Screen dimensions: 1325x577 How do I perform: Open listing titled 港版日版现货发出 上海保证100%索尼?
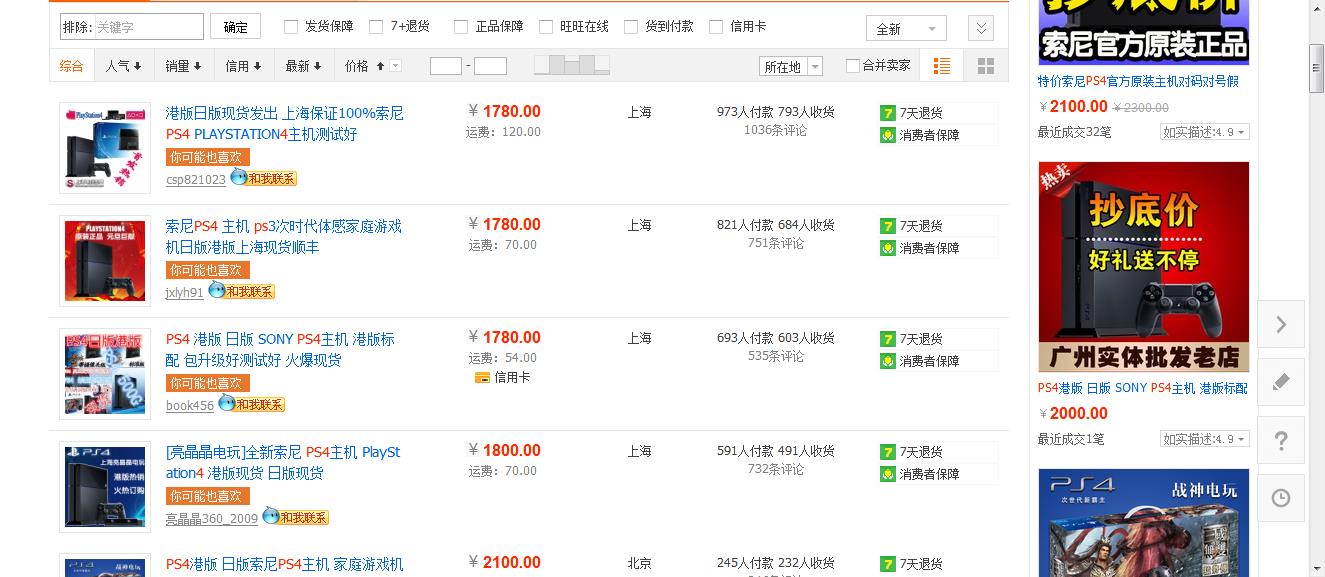[285, 123]
